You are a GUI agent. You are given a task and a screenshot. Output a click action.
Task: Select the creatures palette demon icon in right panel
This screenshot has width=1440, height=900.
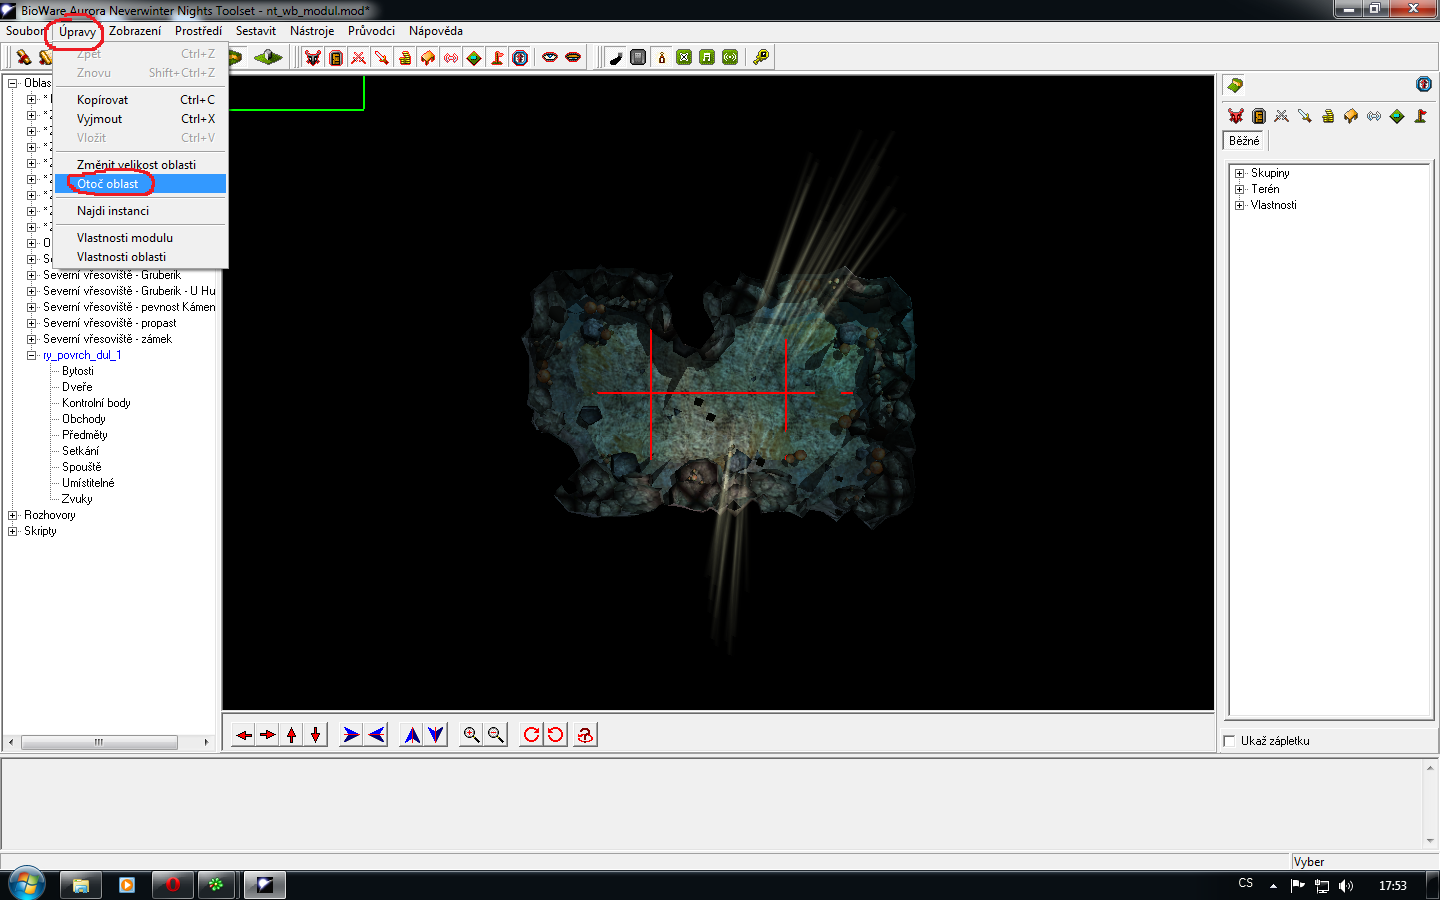coord(1236,116)
